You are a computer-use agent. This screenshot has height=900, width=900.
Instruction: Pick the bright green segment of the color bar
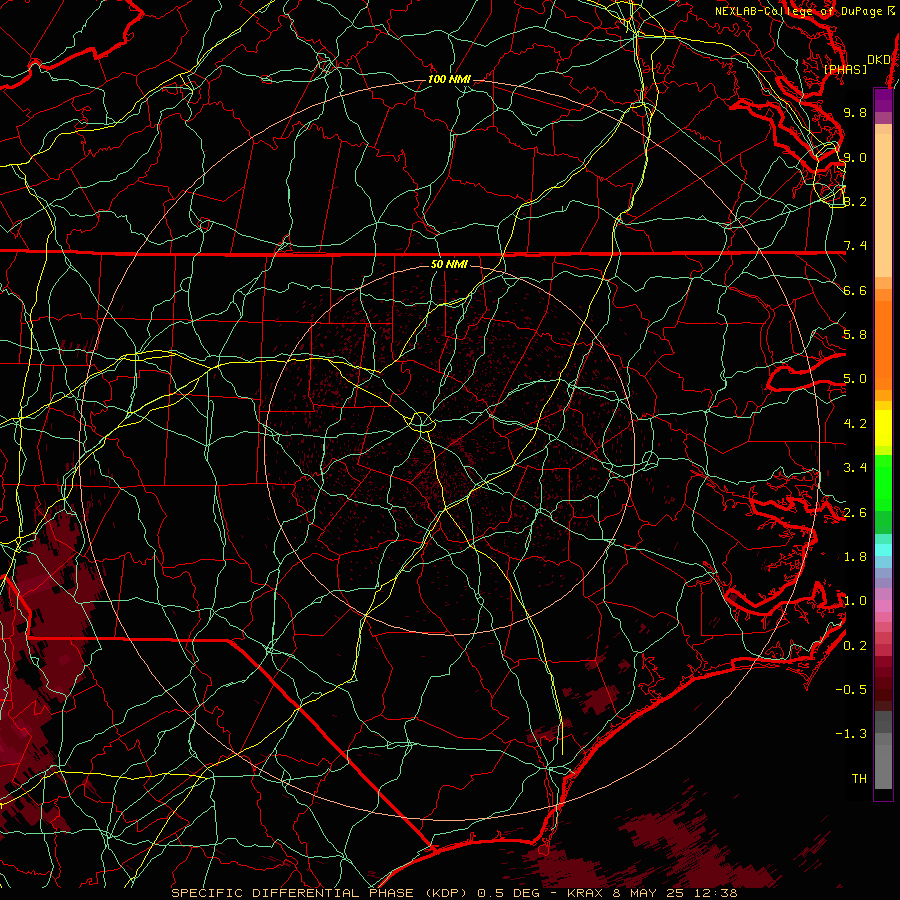tap(883, 482)
